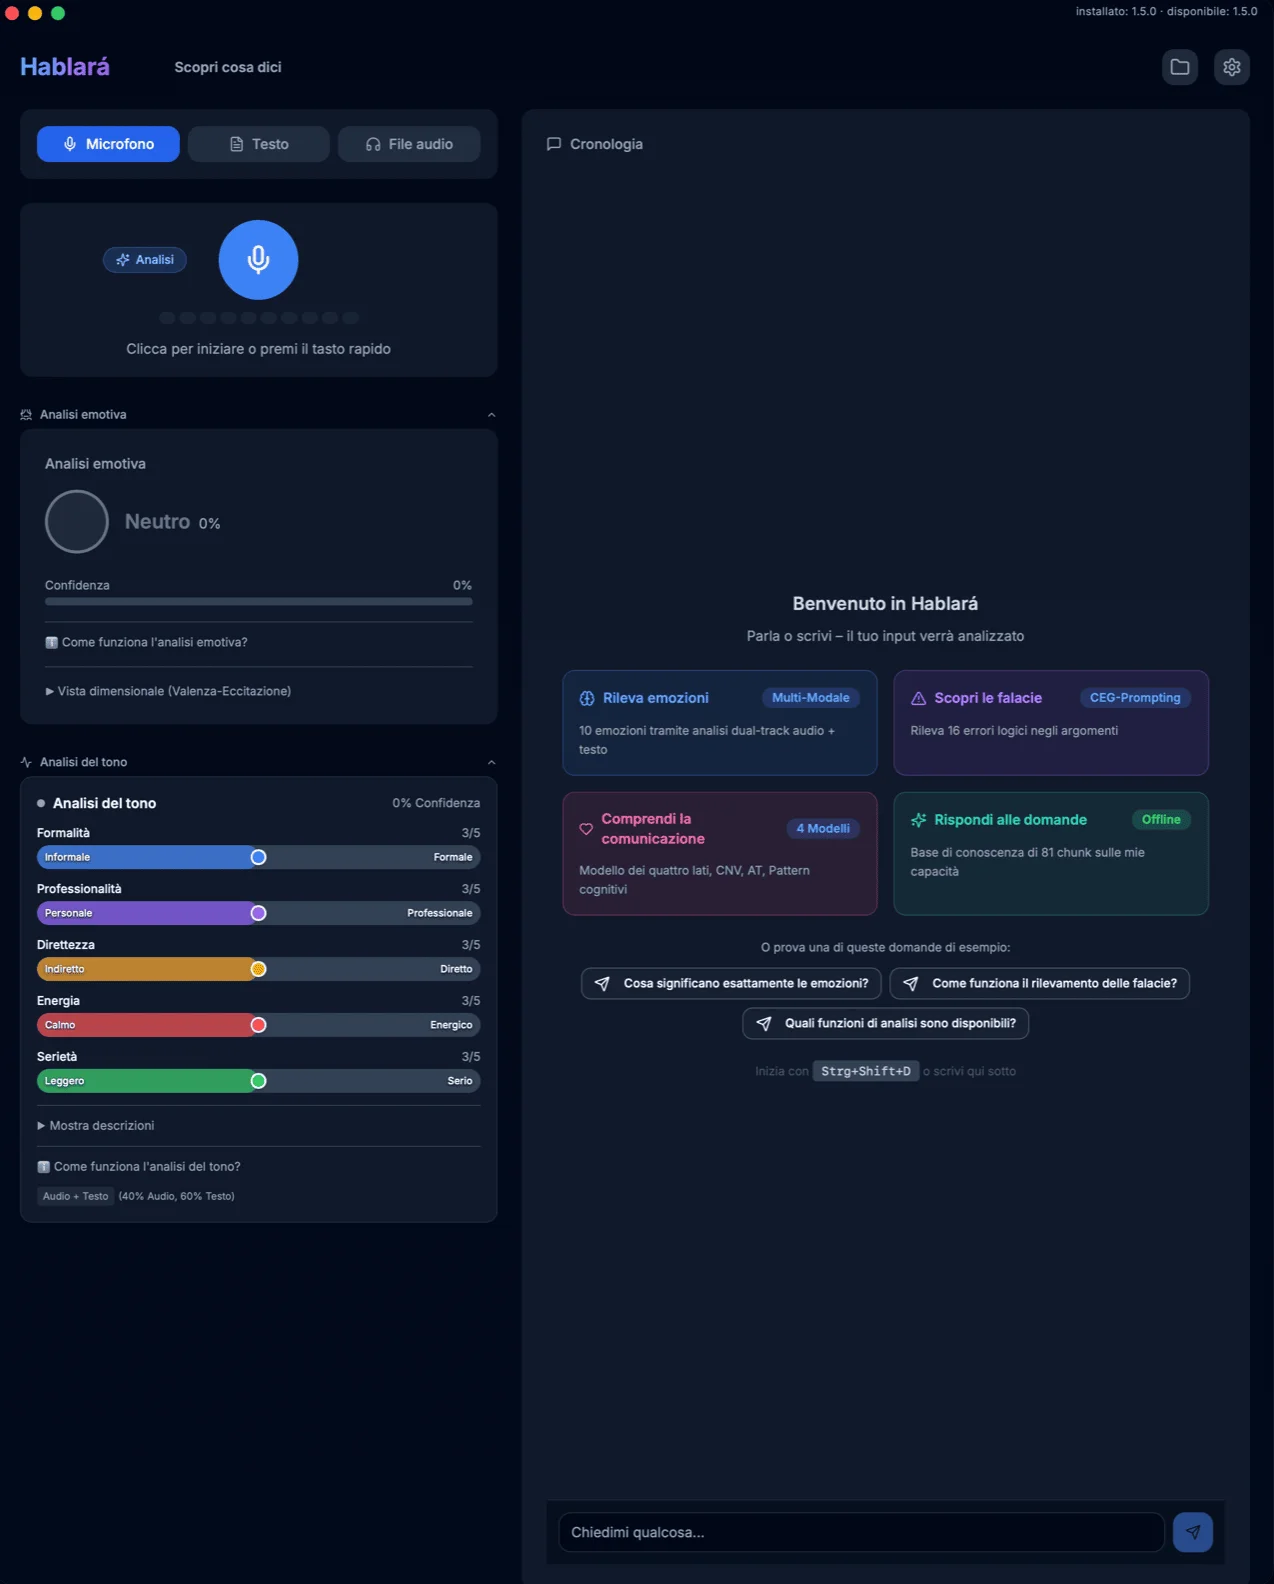
Task: Click the Formalità slider handle
Action: pyautogui.click(x=258, y=857)
